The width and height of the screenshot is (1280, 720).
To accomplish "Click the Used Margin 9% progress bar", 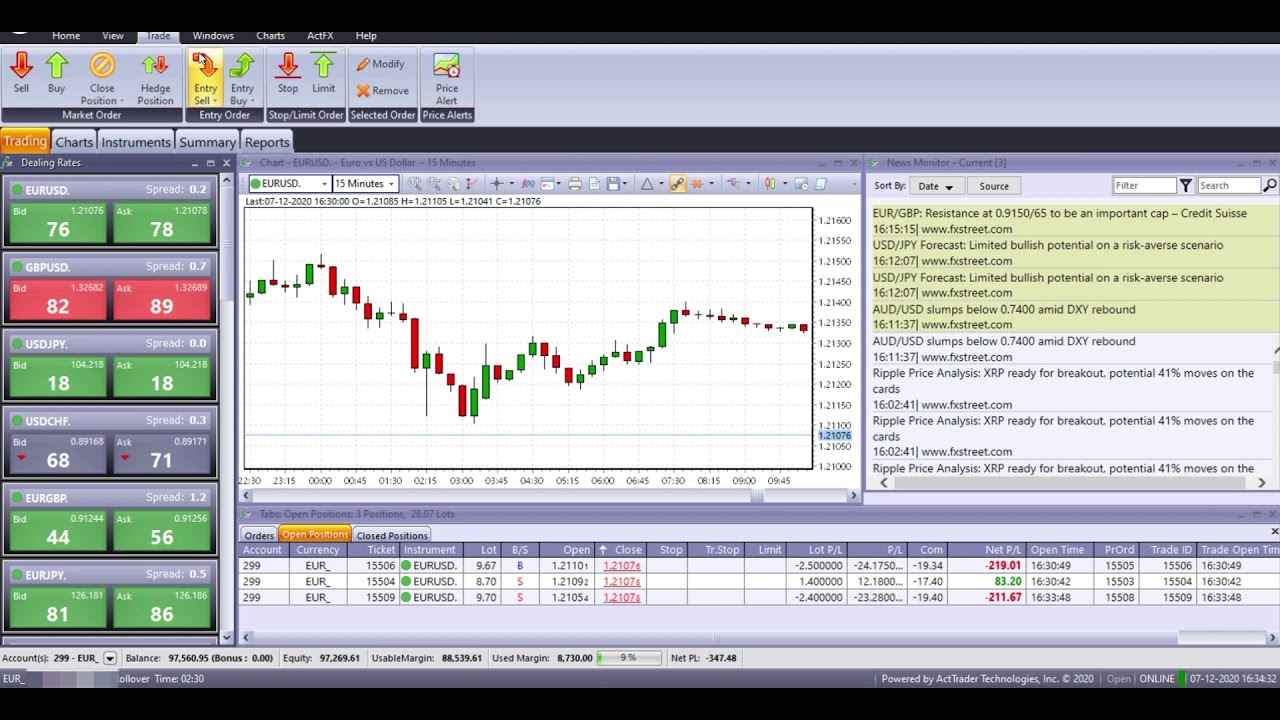I will (629, 658).
